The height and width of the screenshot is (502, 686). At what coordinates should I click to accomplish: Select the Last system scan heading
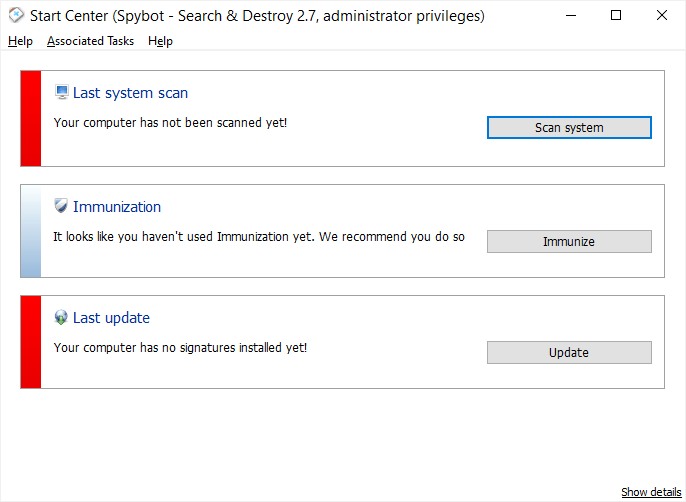tap(130, 93)
